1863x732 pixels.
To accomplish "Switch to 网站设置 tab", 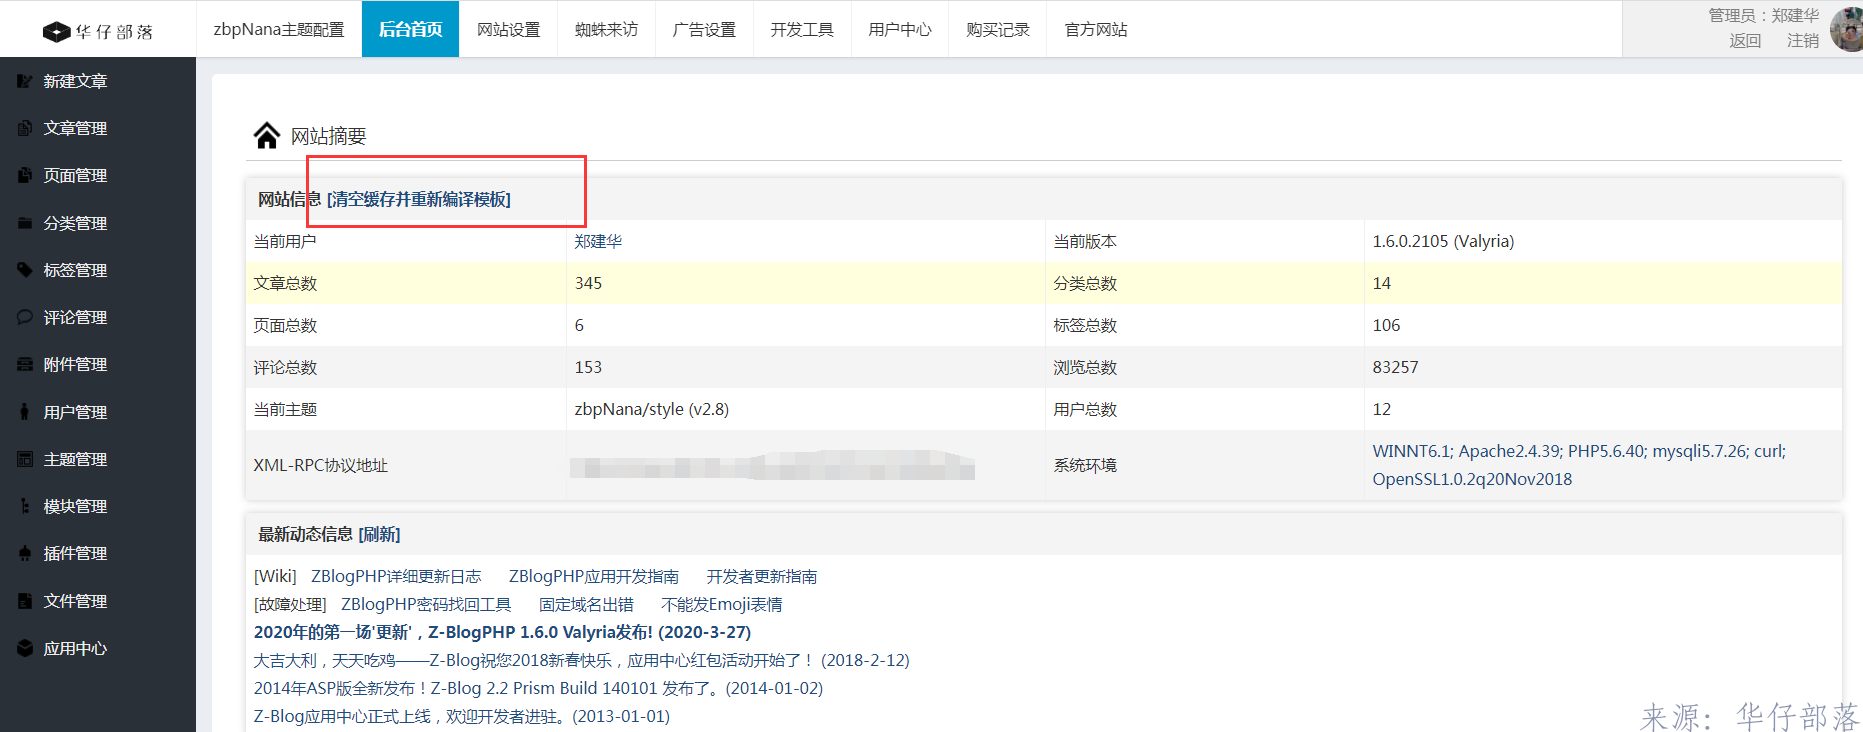I will pyautogui.click(x=508, y=29).
